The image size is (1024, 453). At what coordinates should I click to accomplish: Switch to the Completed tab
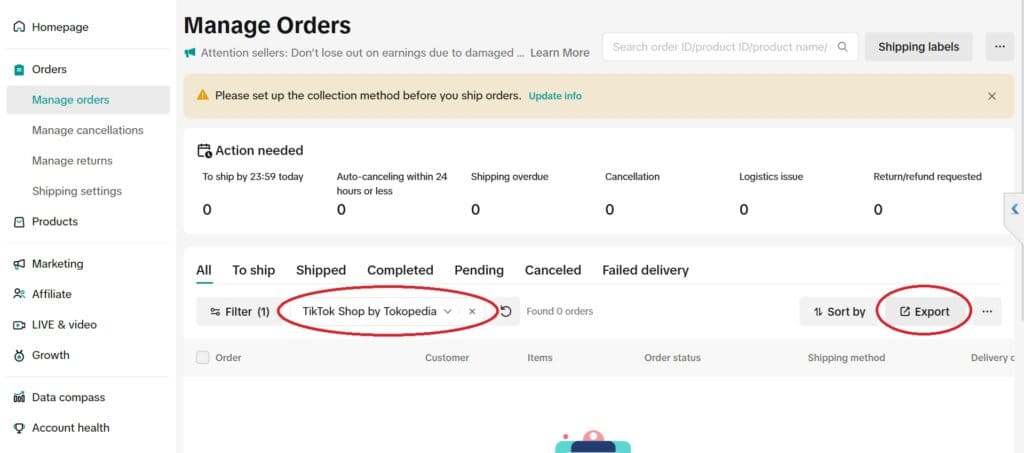tap(400, 270)
